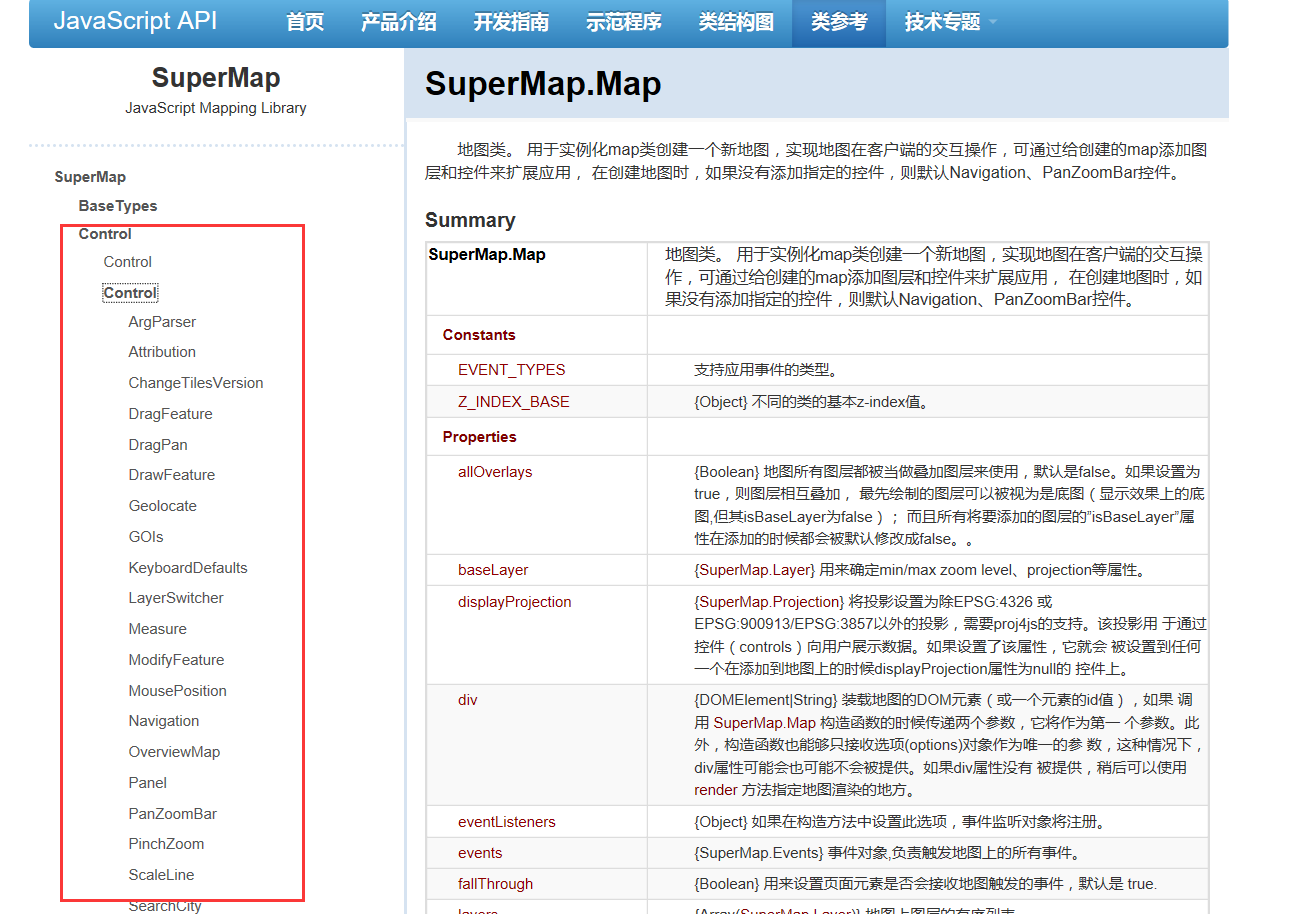Viewport: 1289px width, 914px height.
Task: Jump to the eventListeners property
Action: pos(507,822)
